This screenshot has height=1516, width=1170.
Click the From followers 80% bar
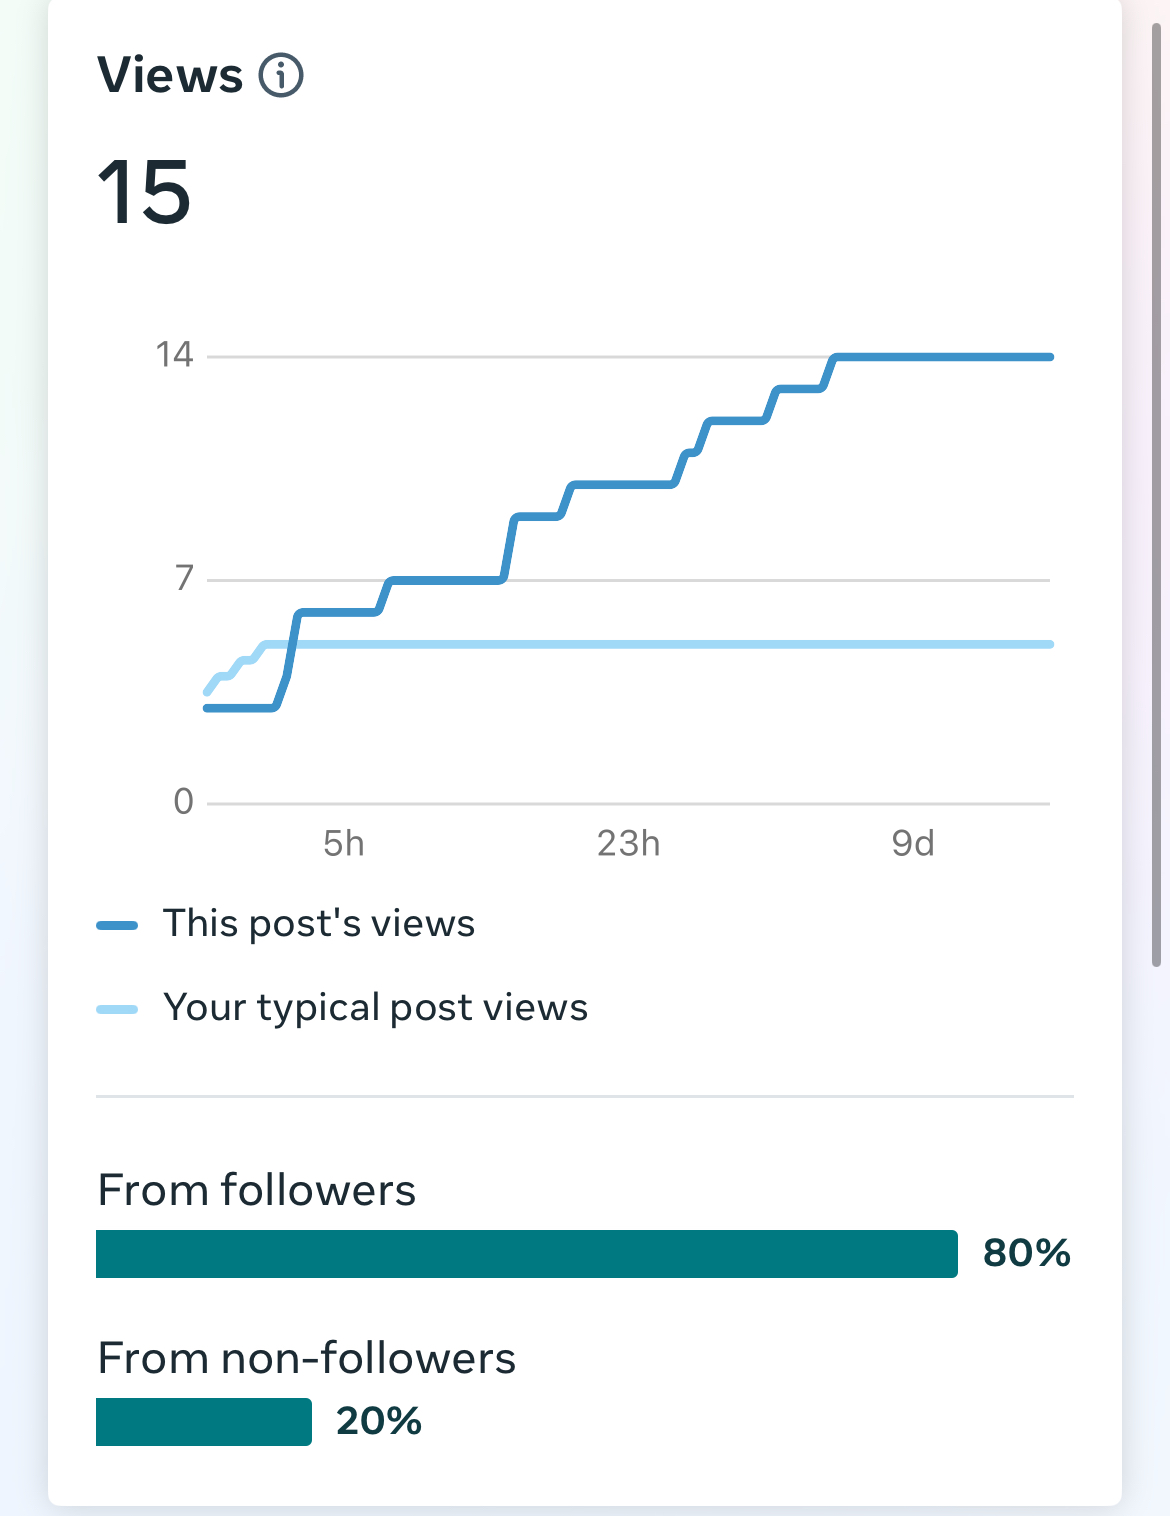526,1254
